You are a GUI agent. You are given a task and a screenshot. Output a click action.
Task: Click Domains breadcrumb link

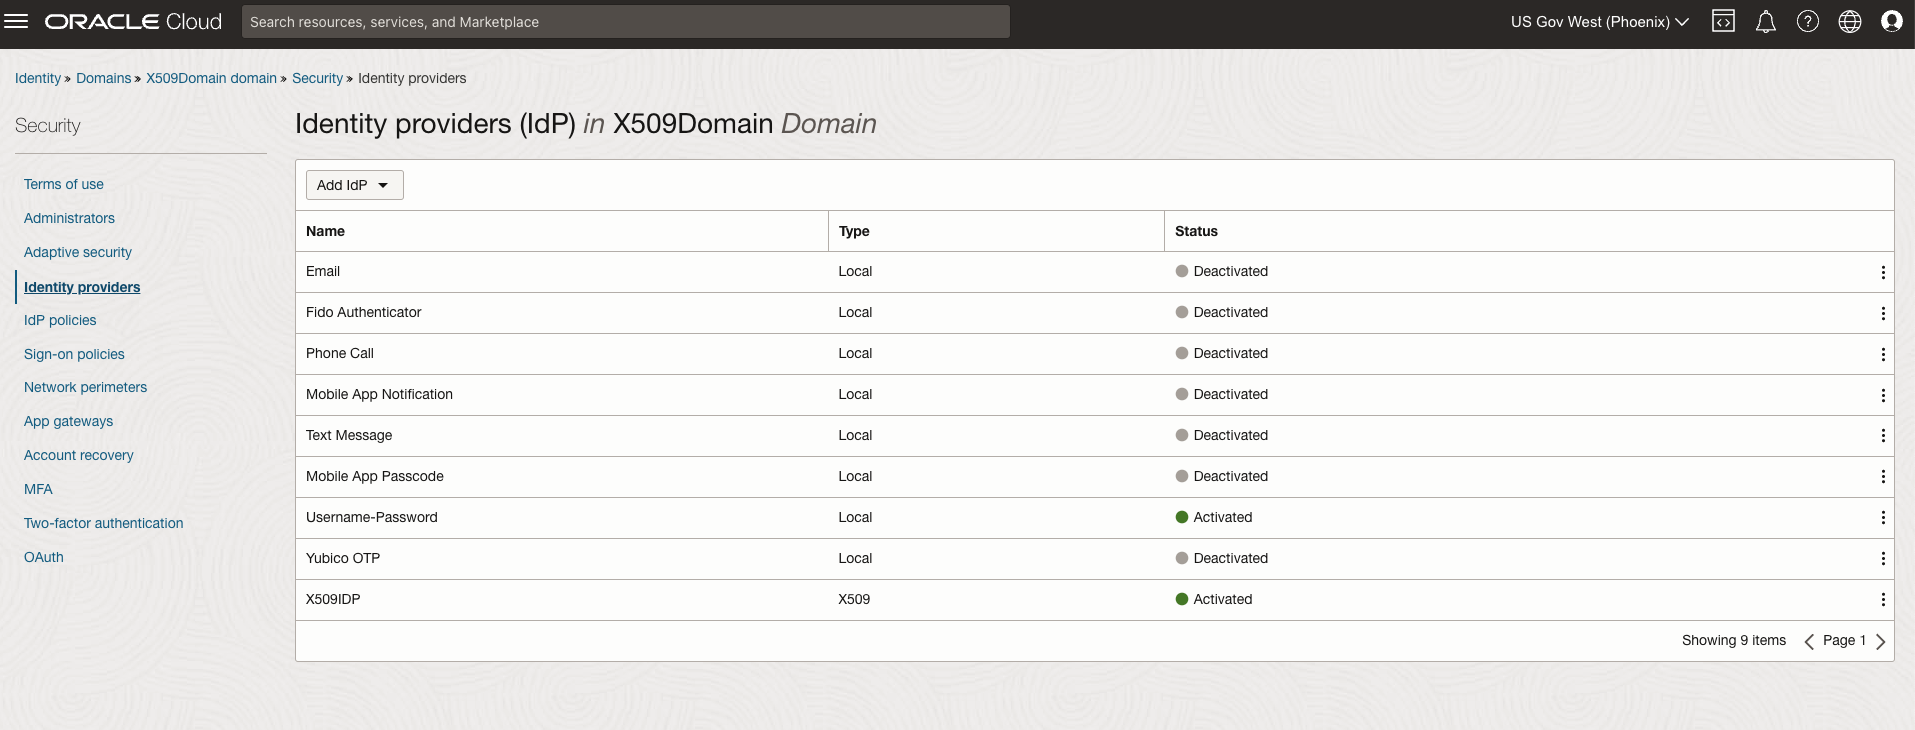103,78
